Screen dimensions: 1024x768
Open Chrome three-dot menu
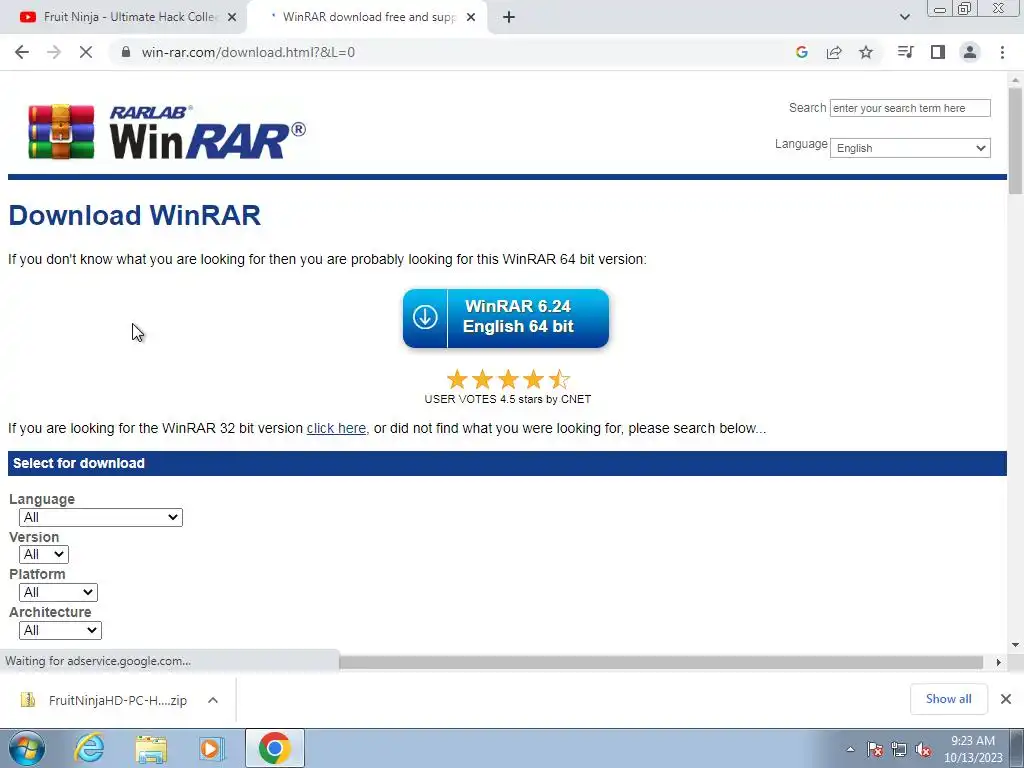pos(1002,52)
